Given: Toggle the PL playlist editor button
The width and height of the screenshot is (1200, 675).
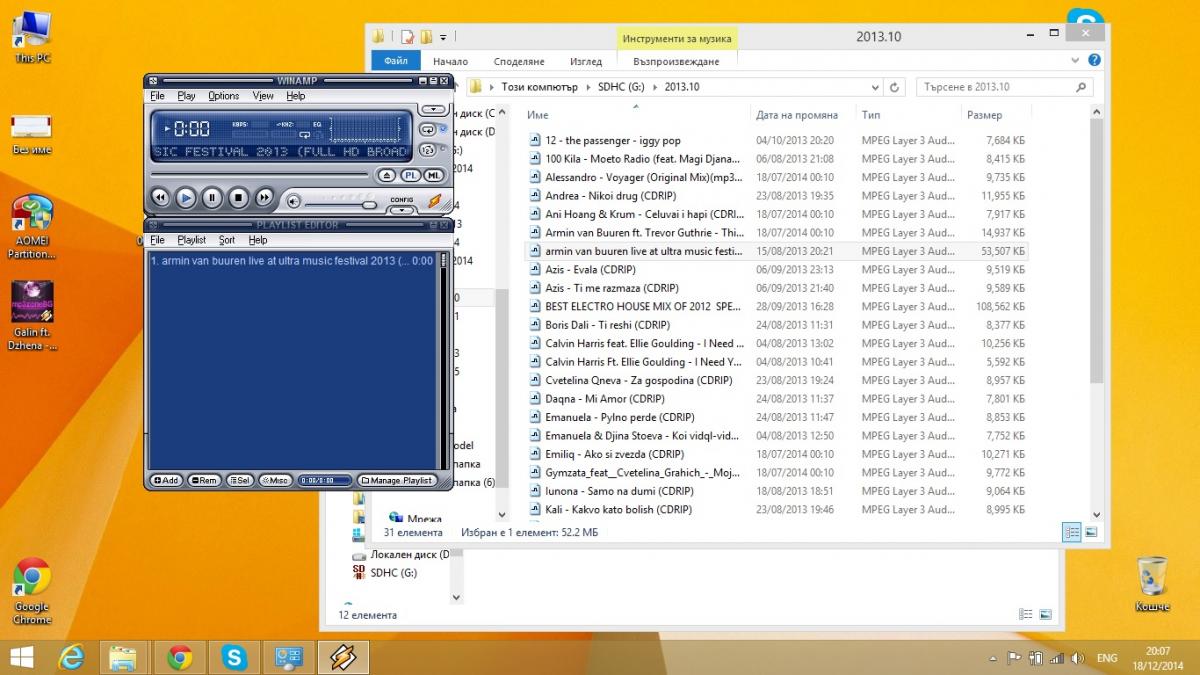Looking at the screenshot, I should tap(411, 176).
